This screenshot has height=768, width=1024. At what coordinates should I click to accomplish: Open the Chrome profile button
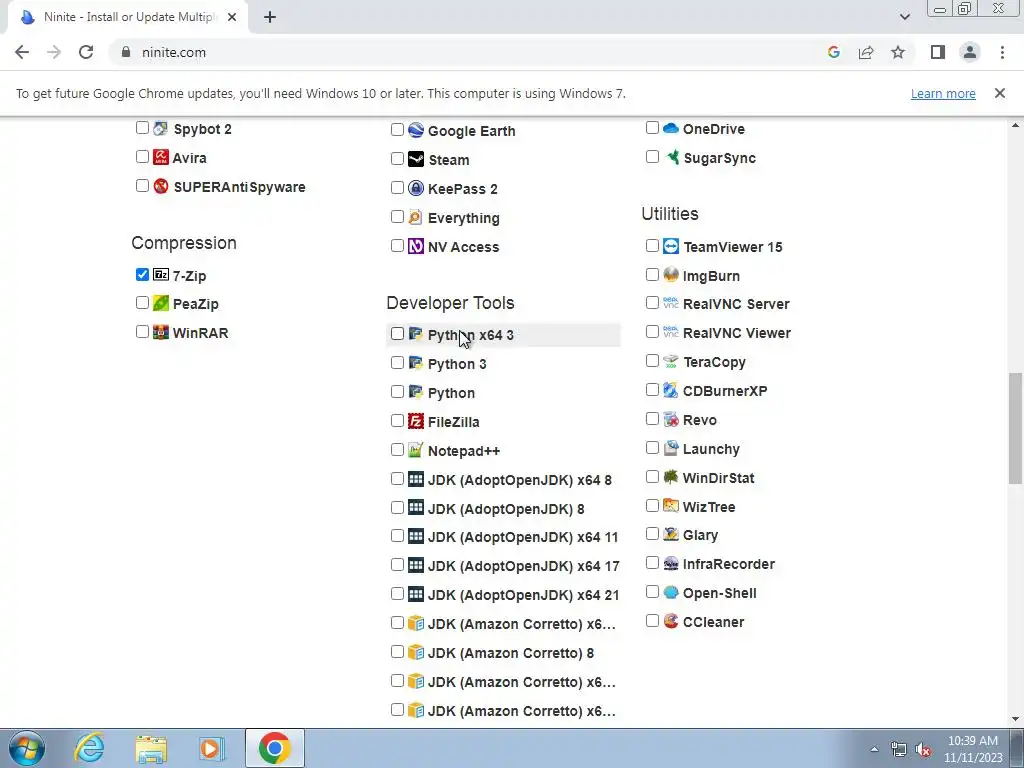point(970,52)
